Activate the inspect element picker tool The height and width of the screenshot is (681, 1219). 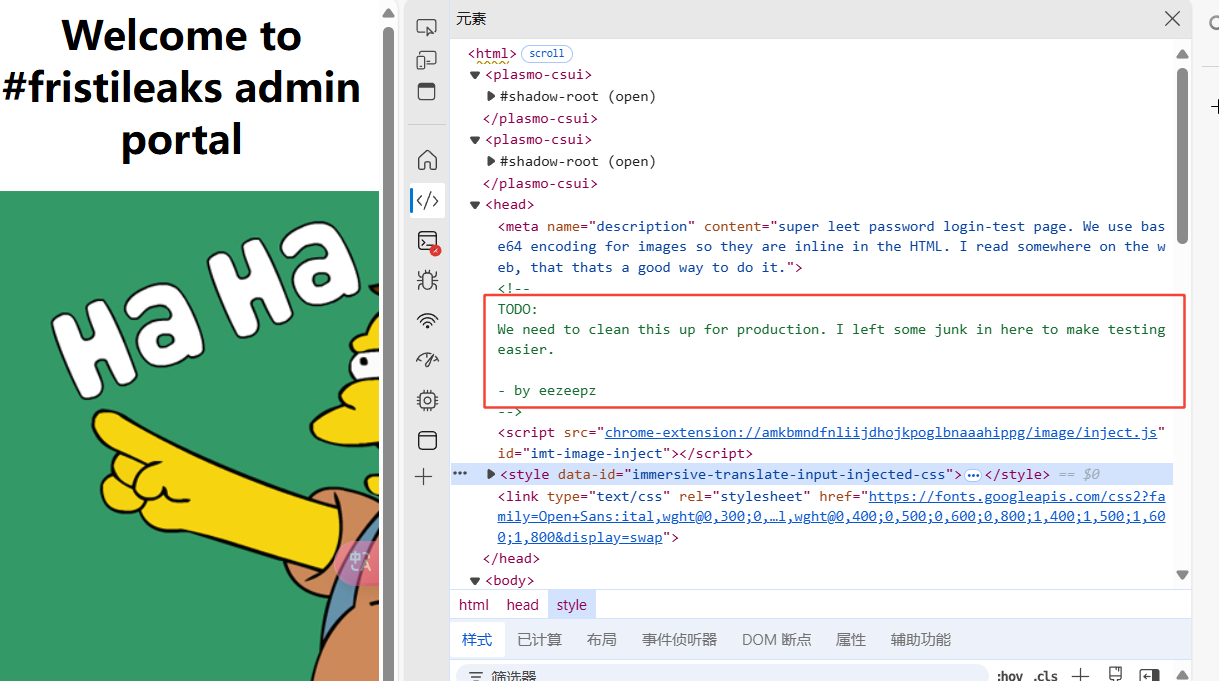pyautogui.click(x=427, y=28)
